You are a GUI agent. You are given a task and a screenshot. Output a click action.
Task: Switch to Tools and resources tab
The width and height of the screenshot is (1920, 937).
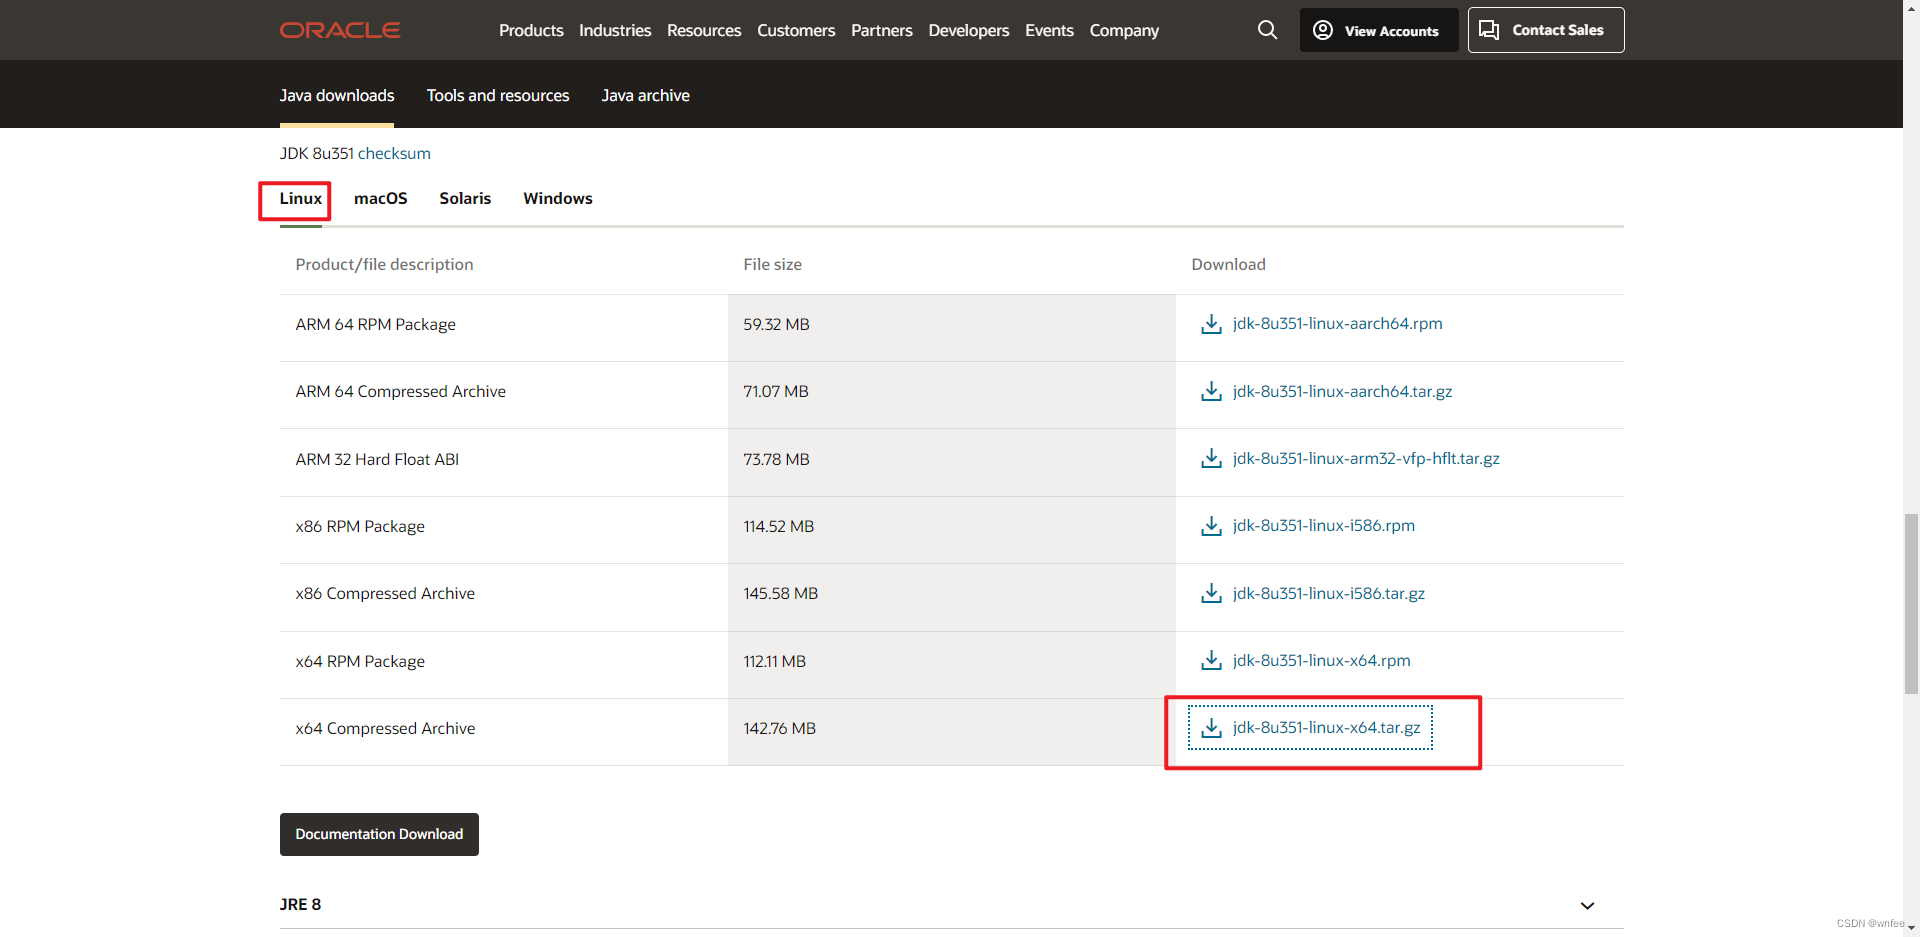[498, 95]
